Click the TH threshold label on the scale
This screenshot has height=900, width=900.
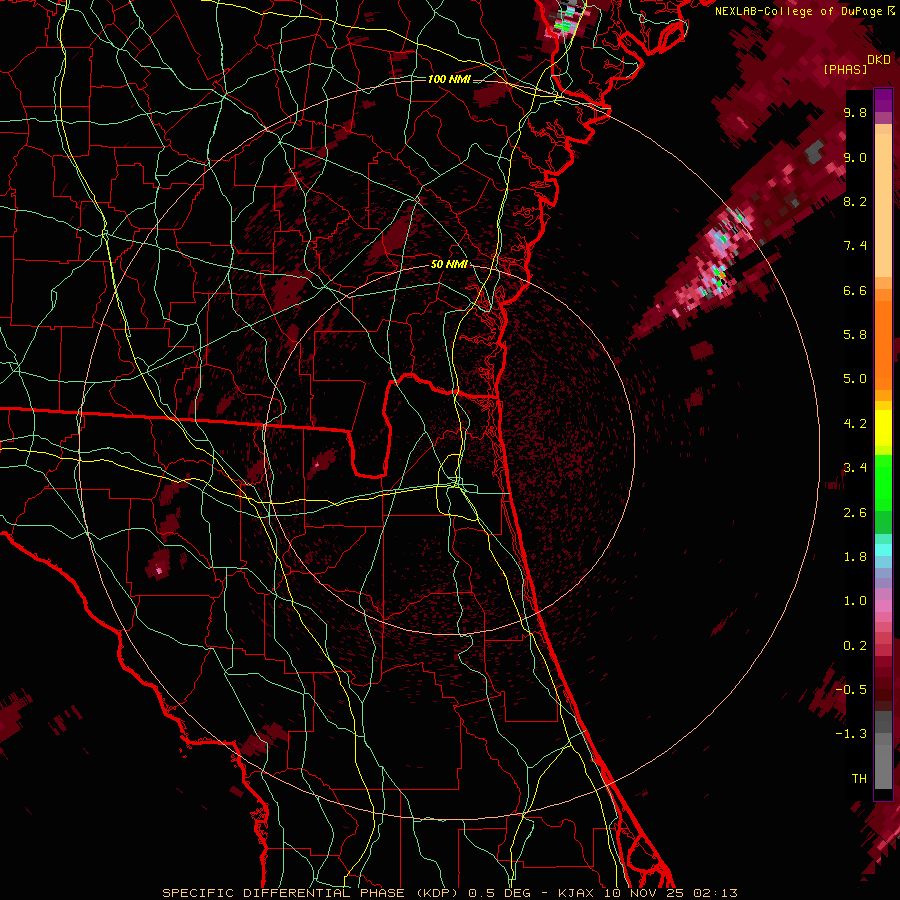coord(859,779)
